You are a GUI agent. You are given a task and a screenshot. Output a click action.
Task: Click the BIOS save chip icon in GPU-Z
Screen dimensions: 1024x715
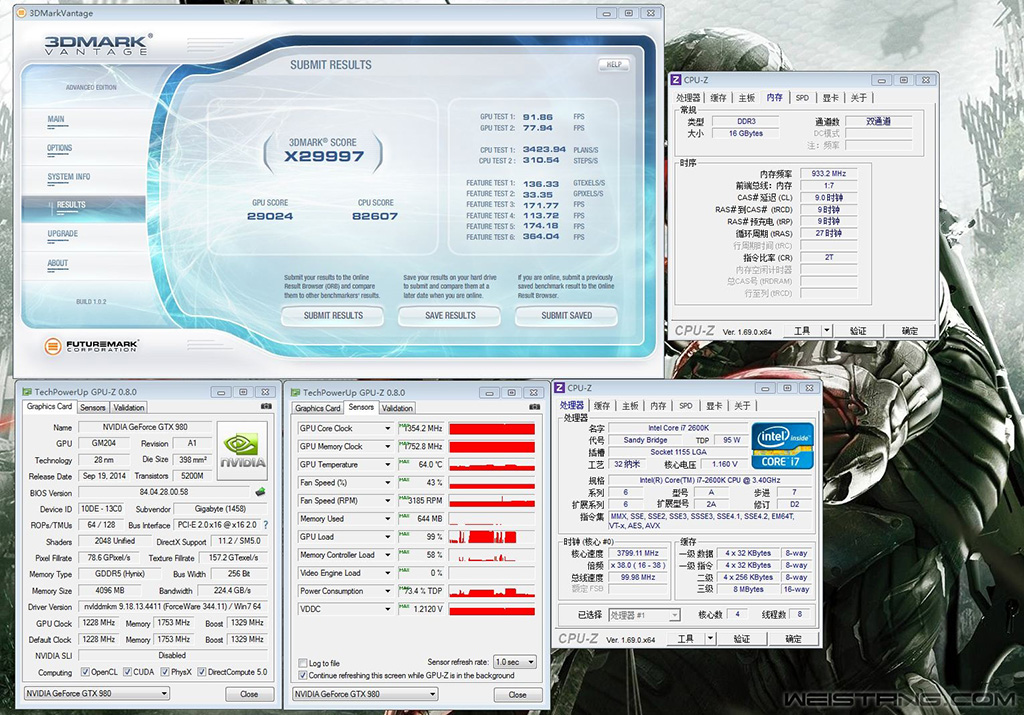[260, 492]
